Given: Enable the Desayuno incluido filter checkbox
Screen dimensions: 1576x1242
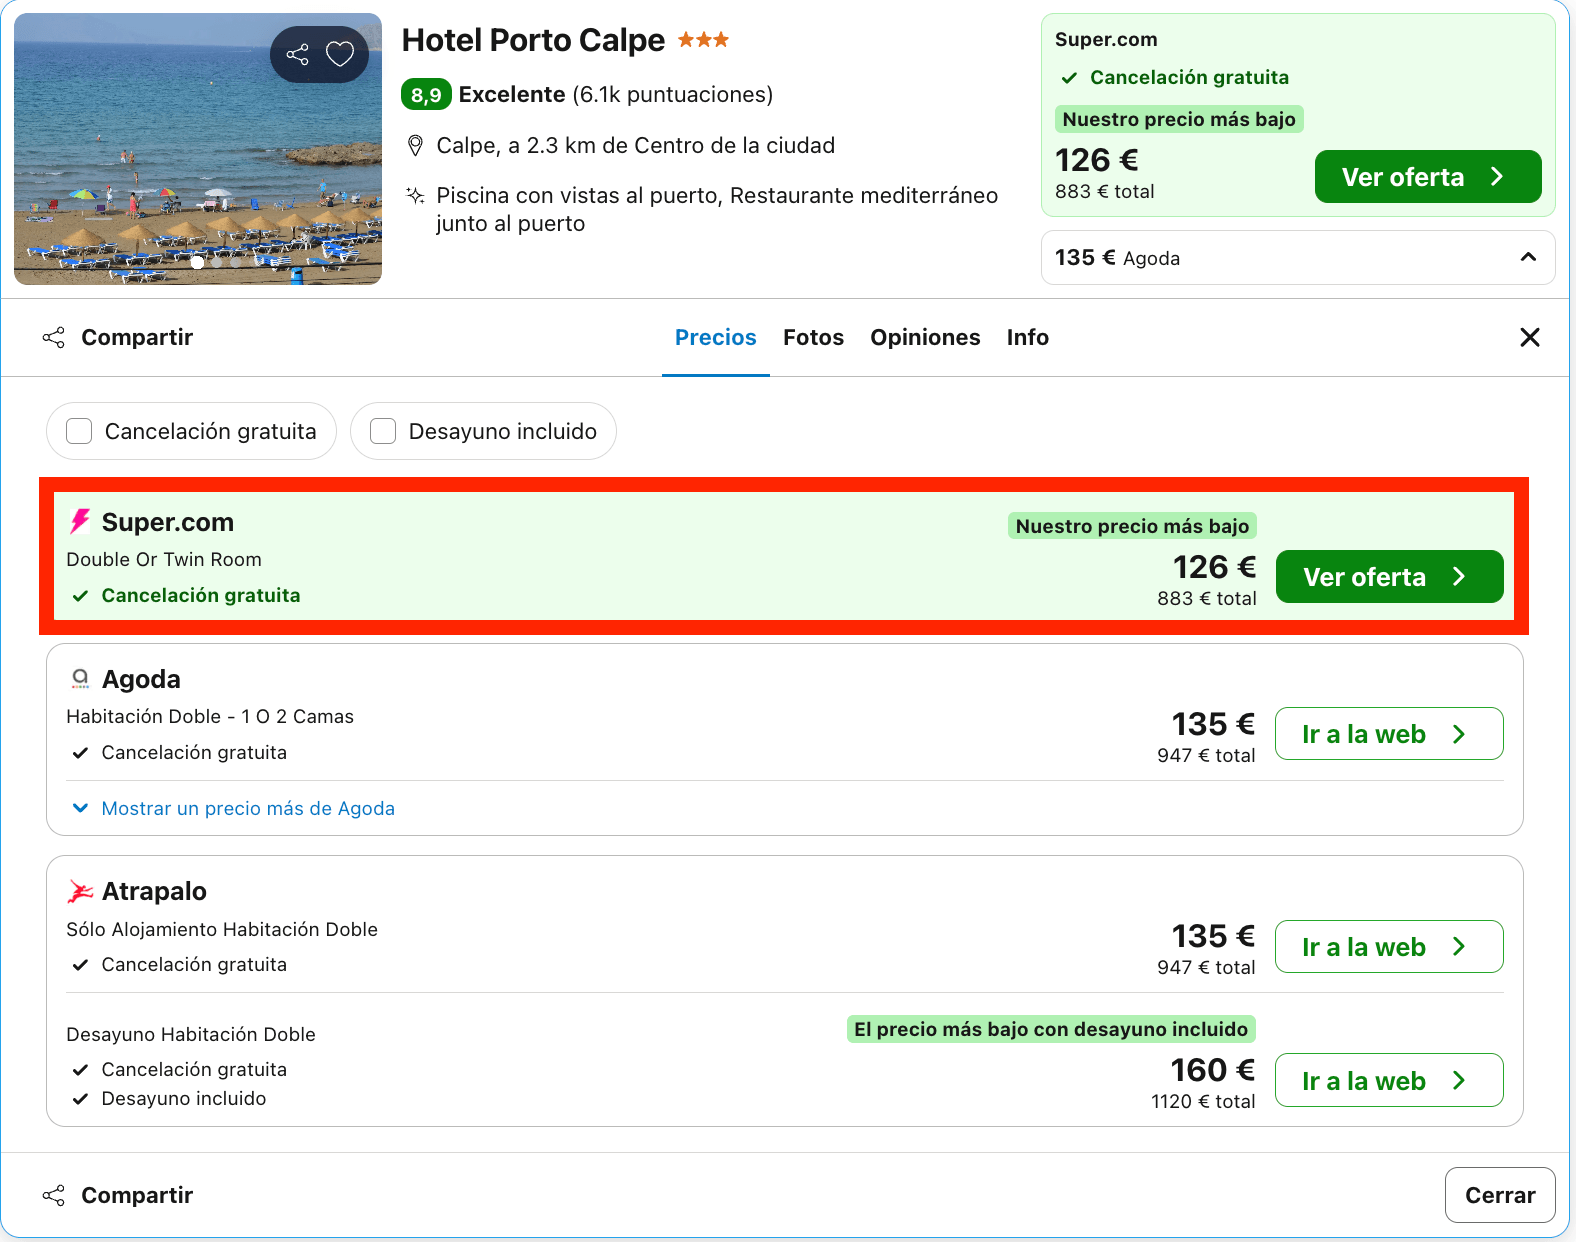Looking at the screenshot, I should tap(383, 431).
